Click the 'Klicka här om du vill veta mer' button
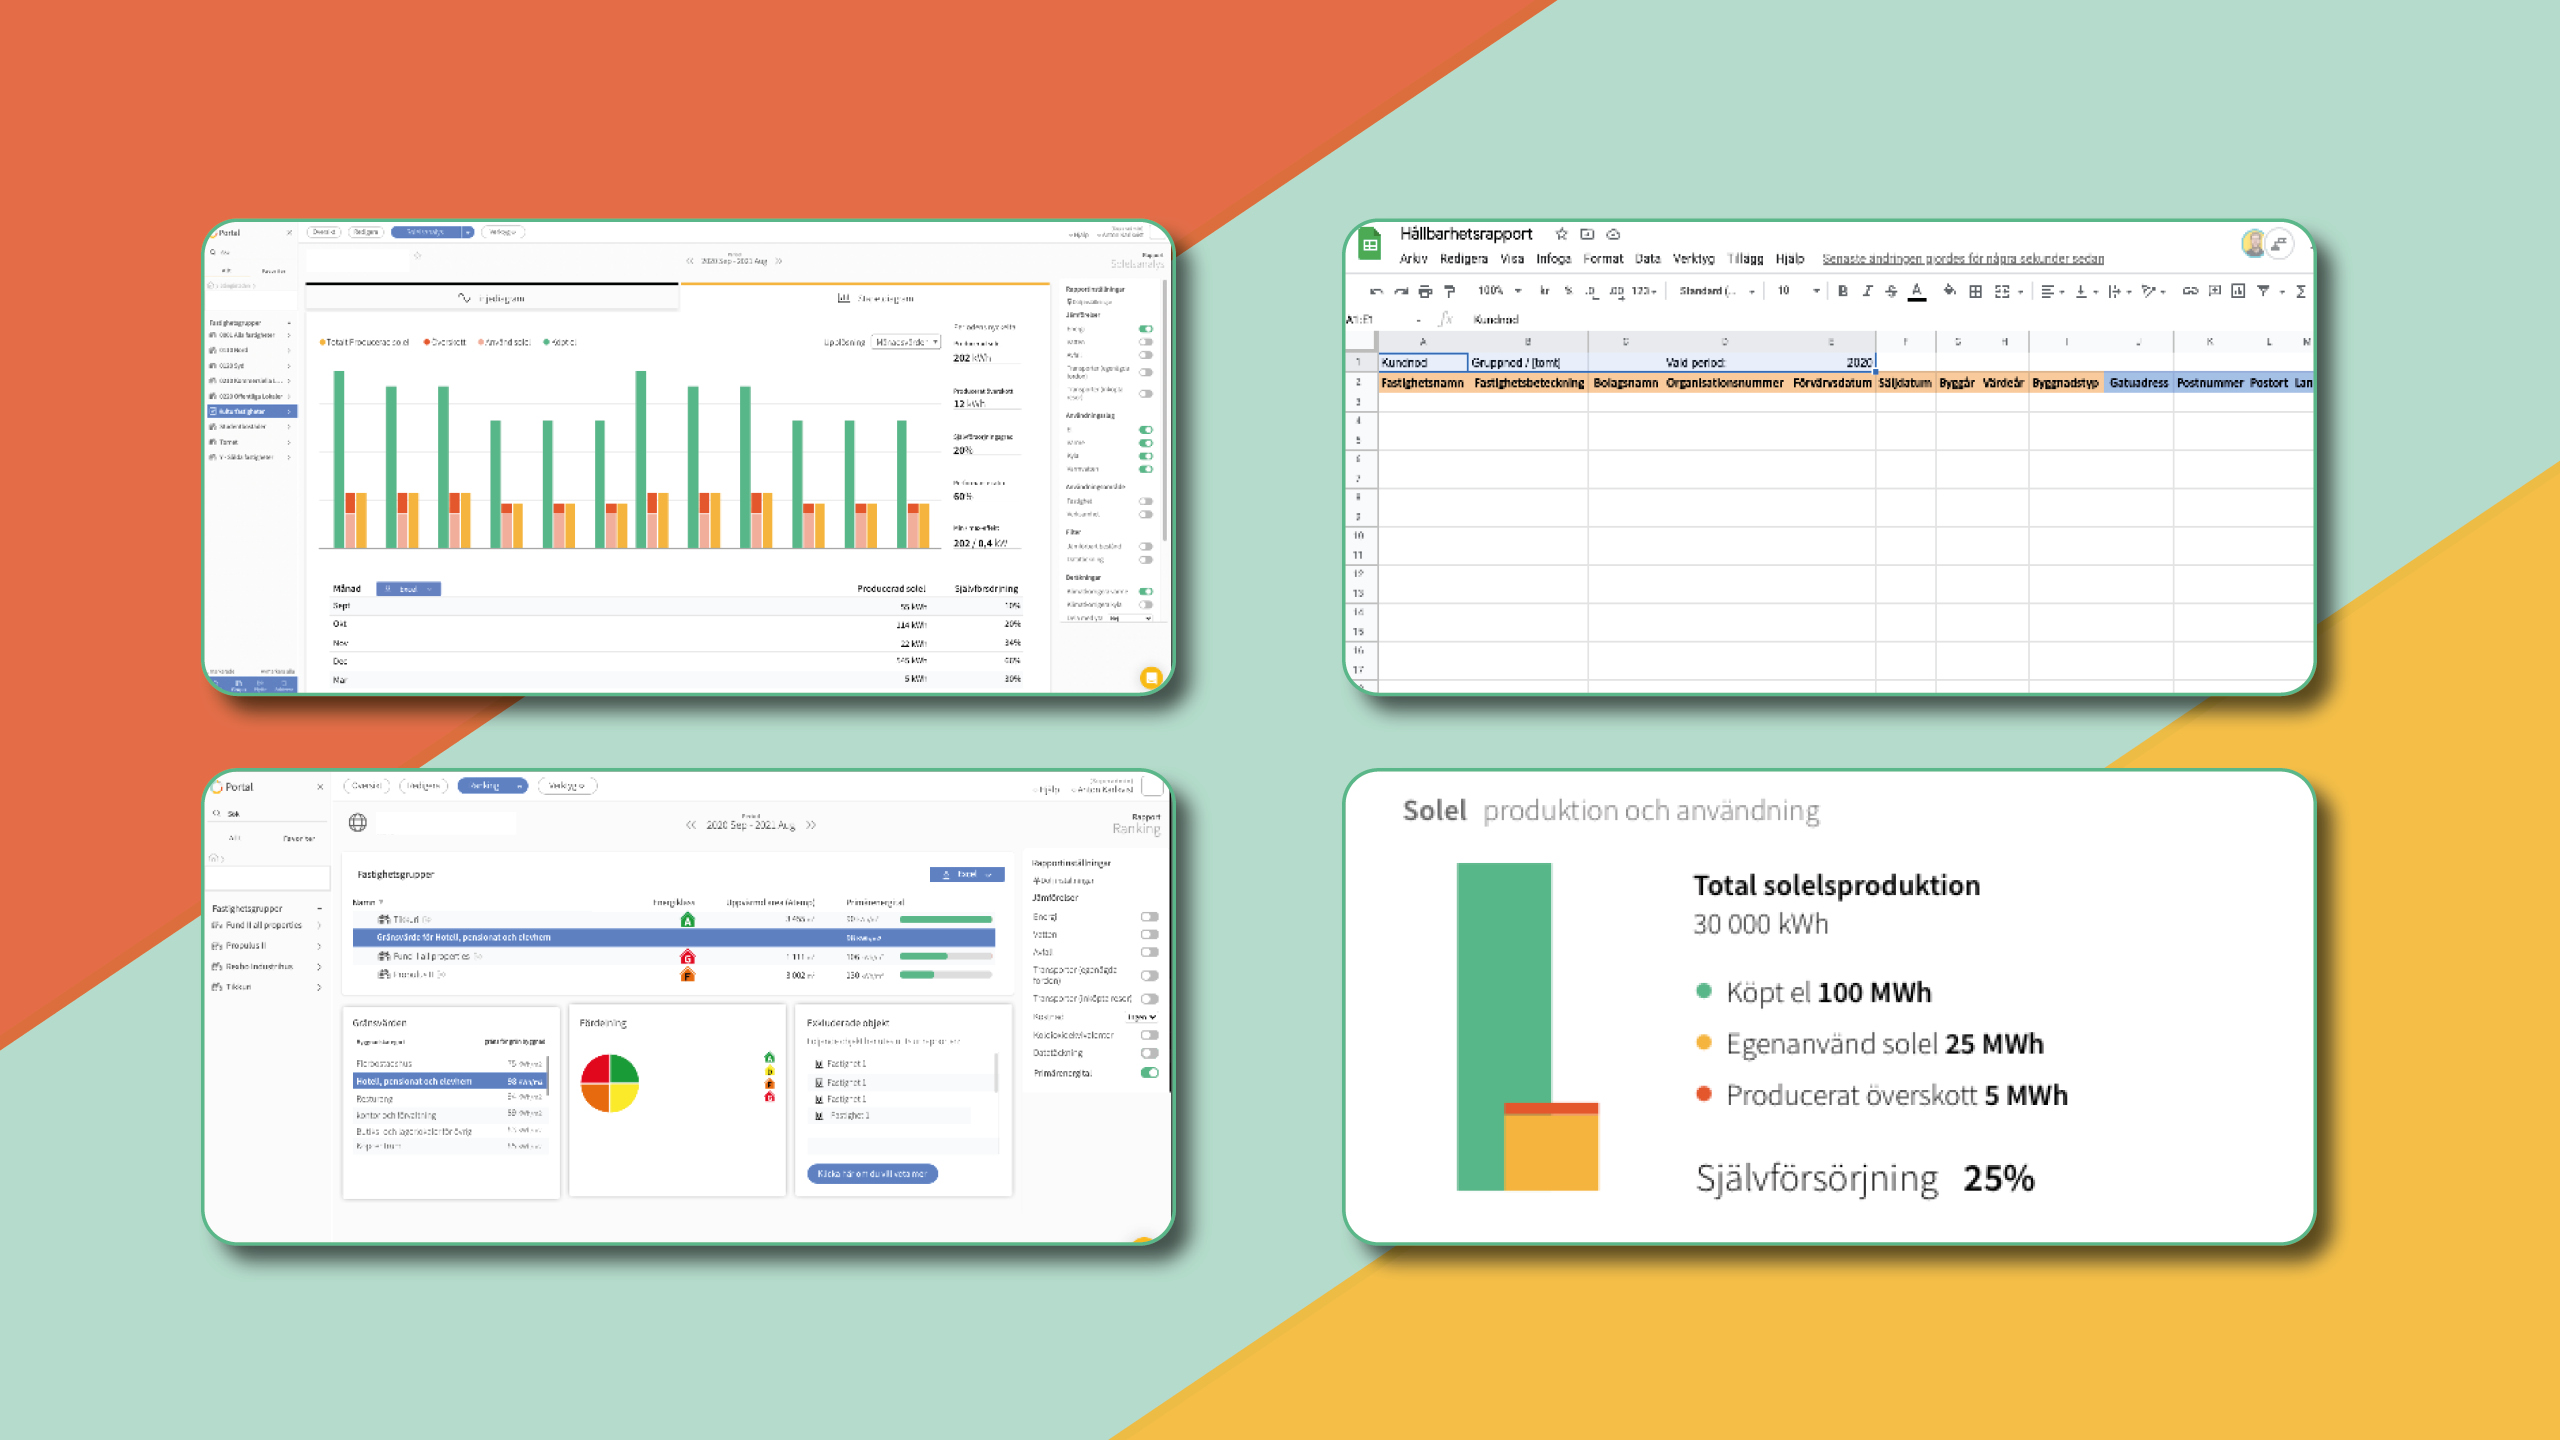The width and height of the screenshot is (2560, 1440). tap(872, 1174)
